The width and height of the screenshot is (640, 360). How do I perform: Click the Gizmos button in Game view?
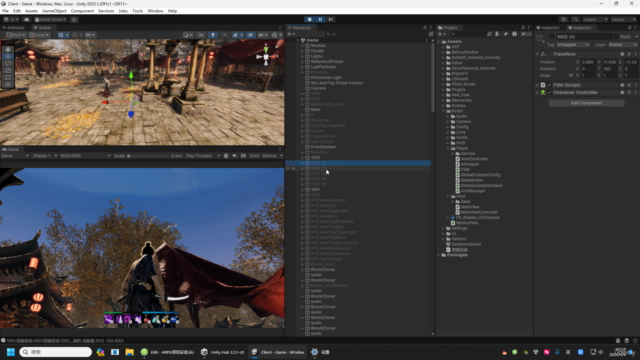pyautogui.click(x=269, y=156)
